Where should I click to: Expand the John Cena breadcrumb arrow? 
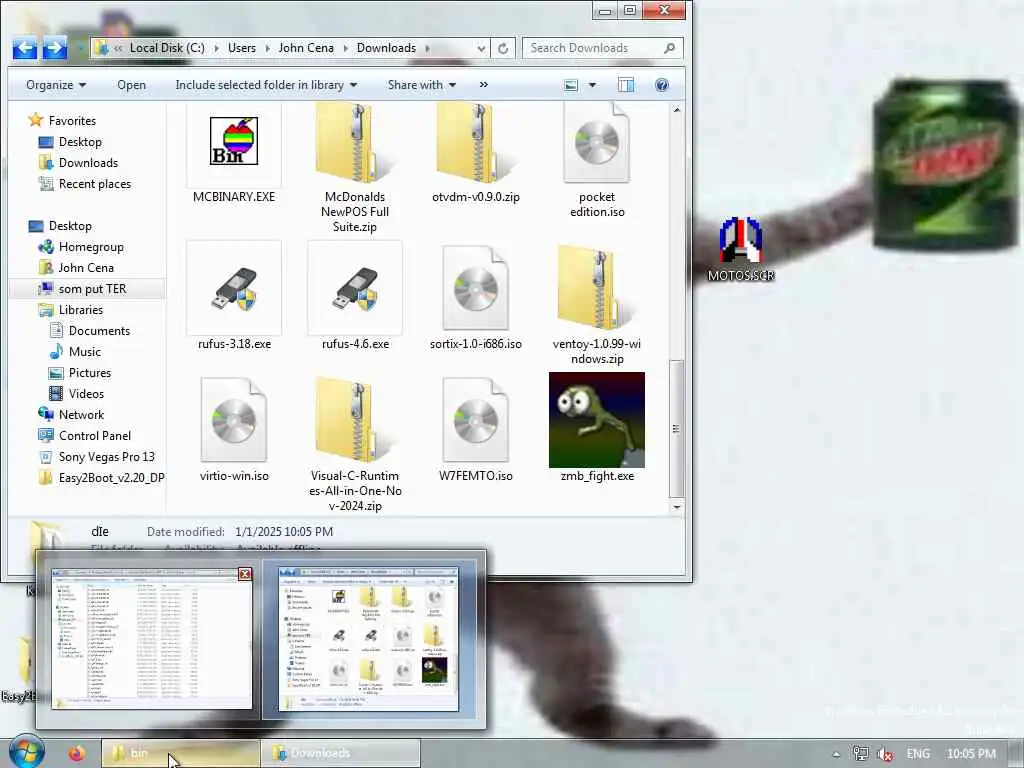345,48
